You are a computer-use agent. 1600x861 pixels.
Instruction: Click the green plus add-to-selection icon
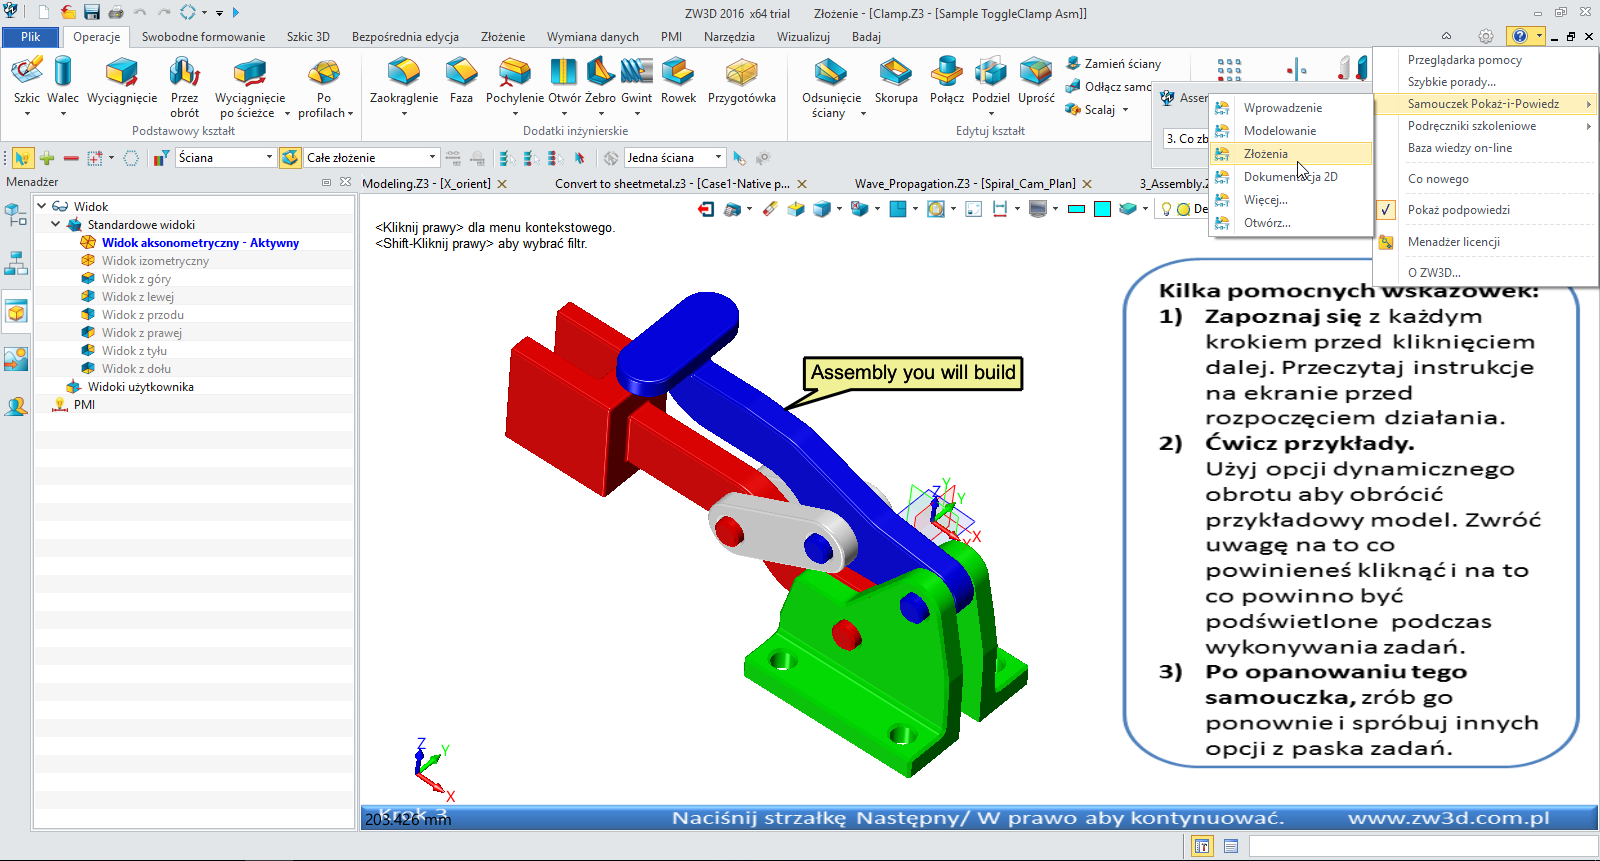pyautogui.click(x=46, y=158)
